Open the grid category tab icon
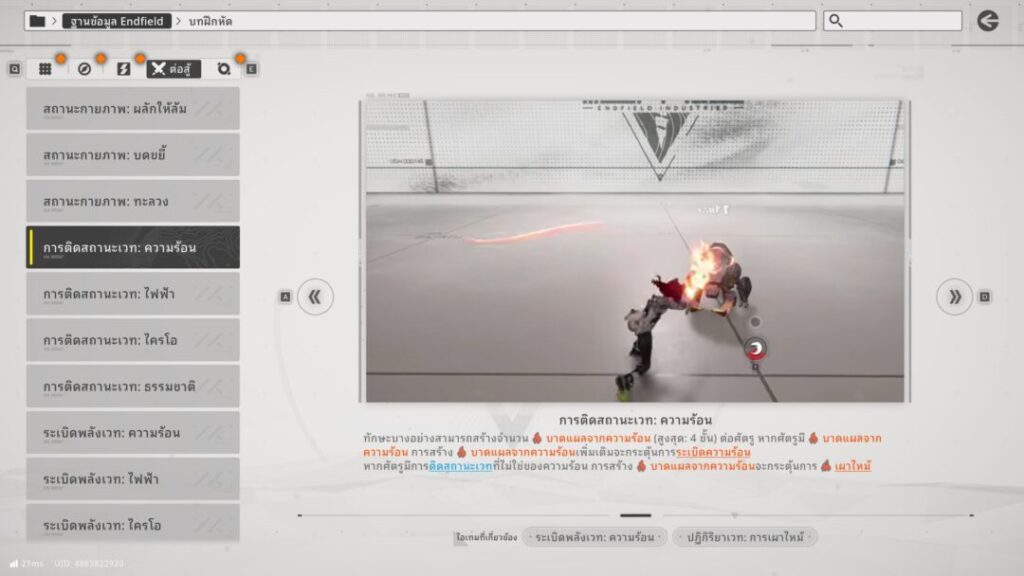1024x576 pixels. 45,69
